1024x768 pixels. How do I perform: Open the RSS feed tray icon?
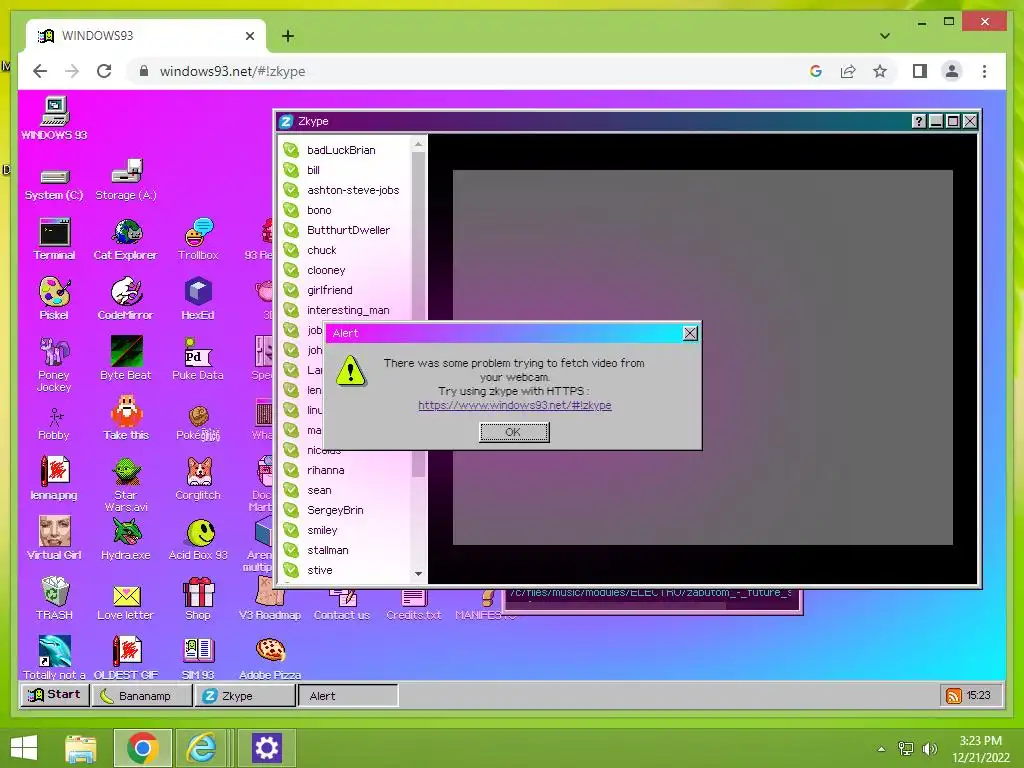pos(953,696)
